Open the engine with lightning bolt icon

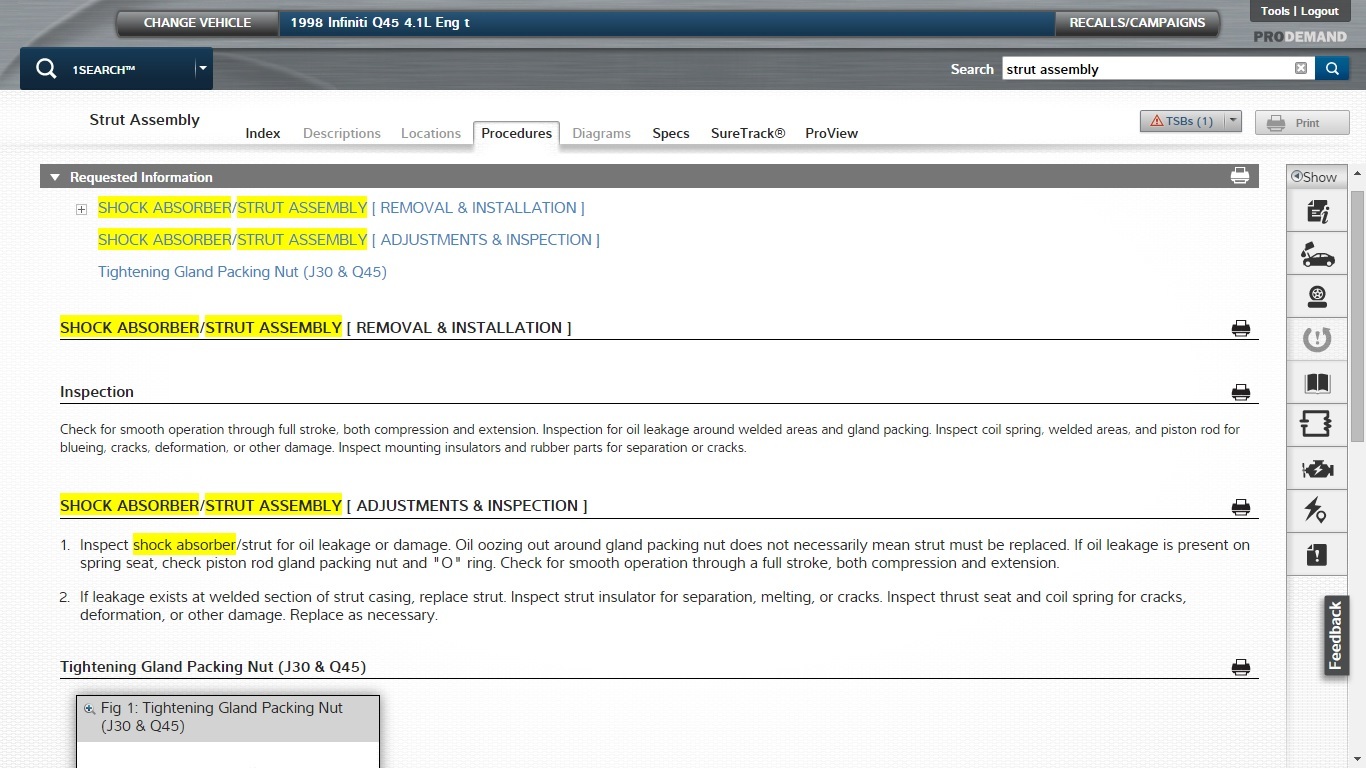(x=1317, y=468)
